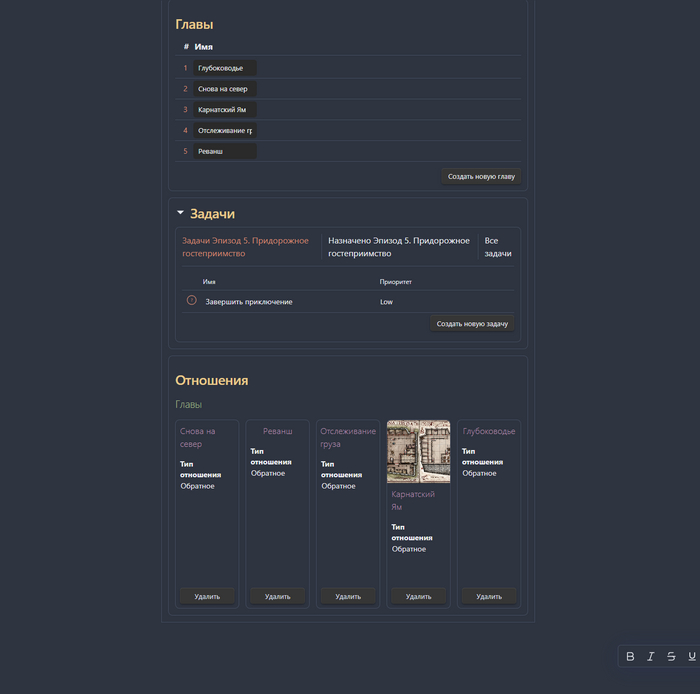The image size is (700, 694).
Task: Click the Главы relations subheading
Action: coord(188,404)
